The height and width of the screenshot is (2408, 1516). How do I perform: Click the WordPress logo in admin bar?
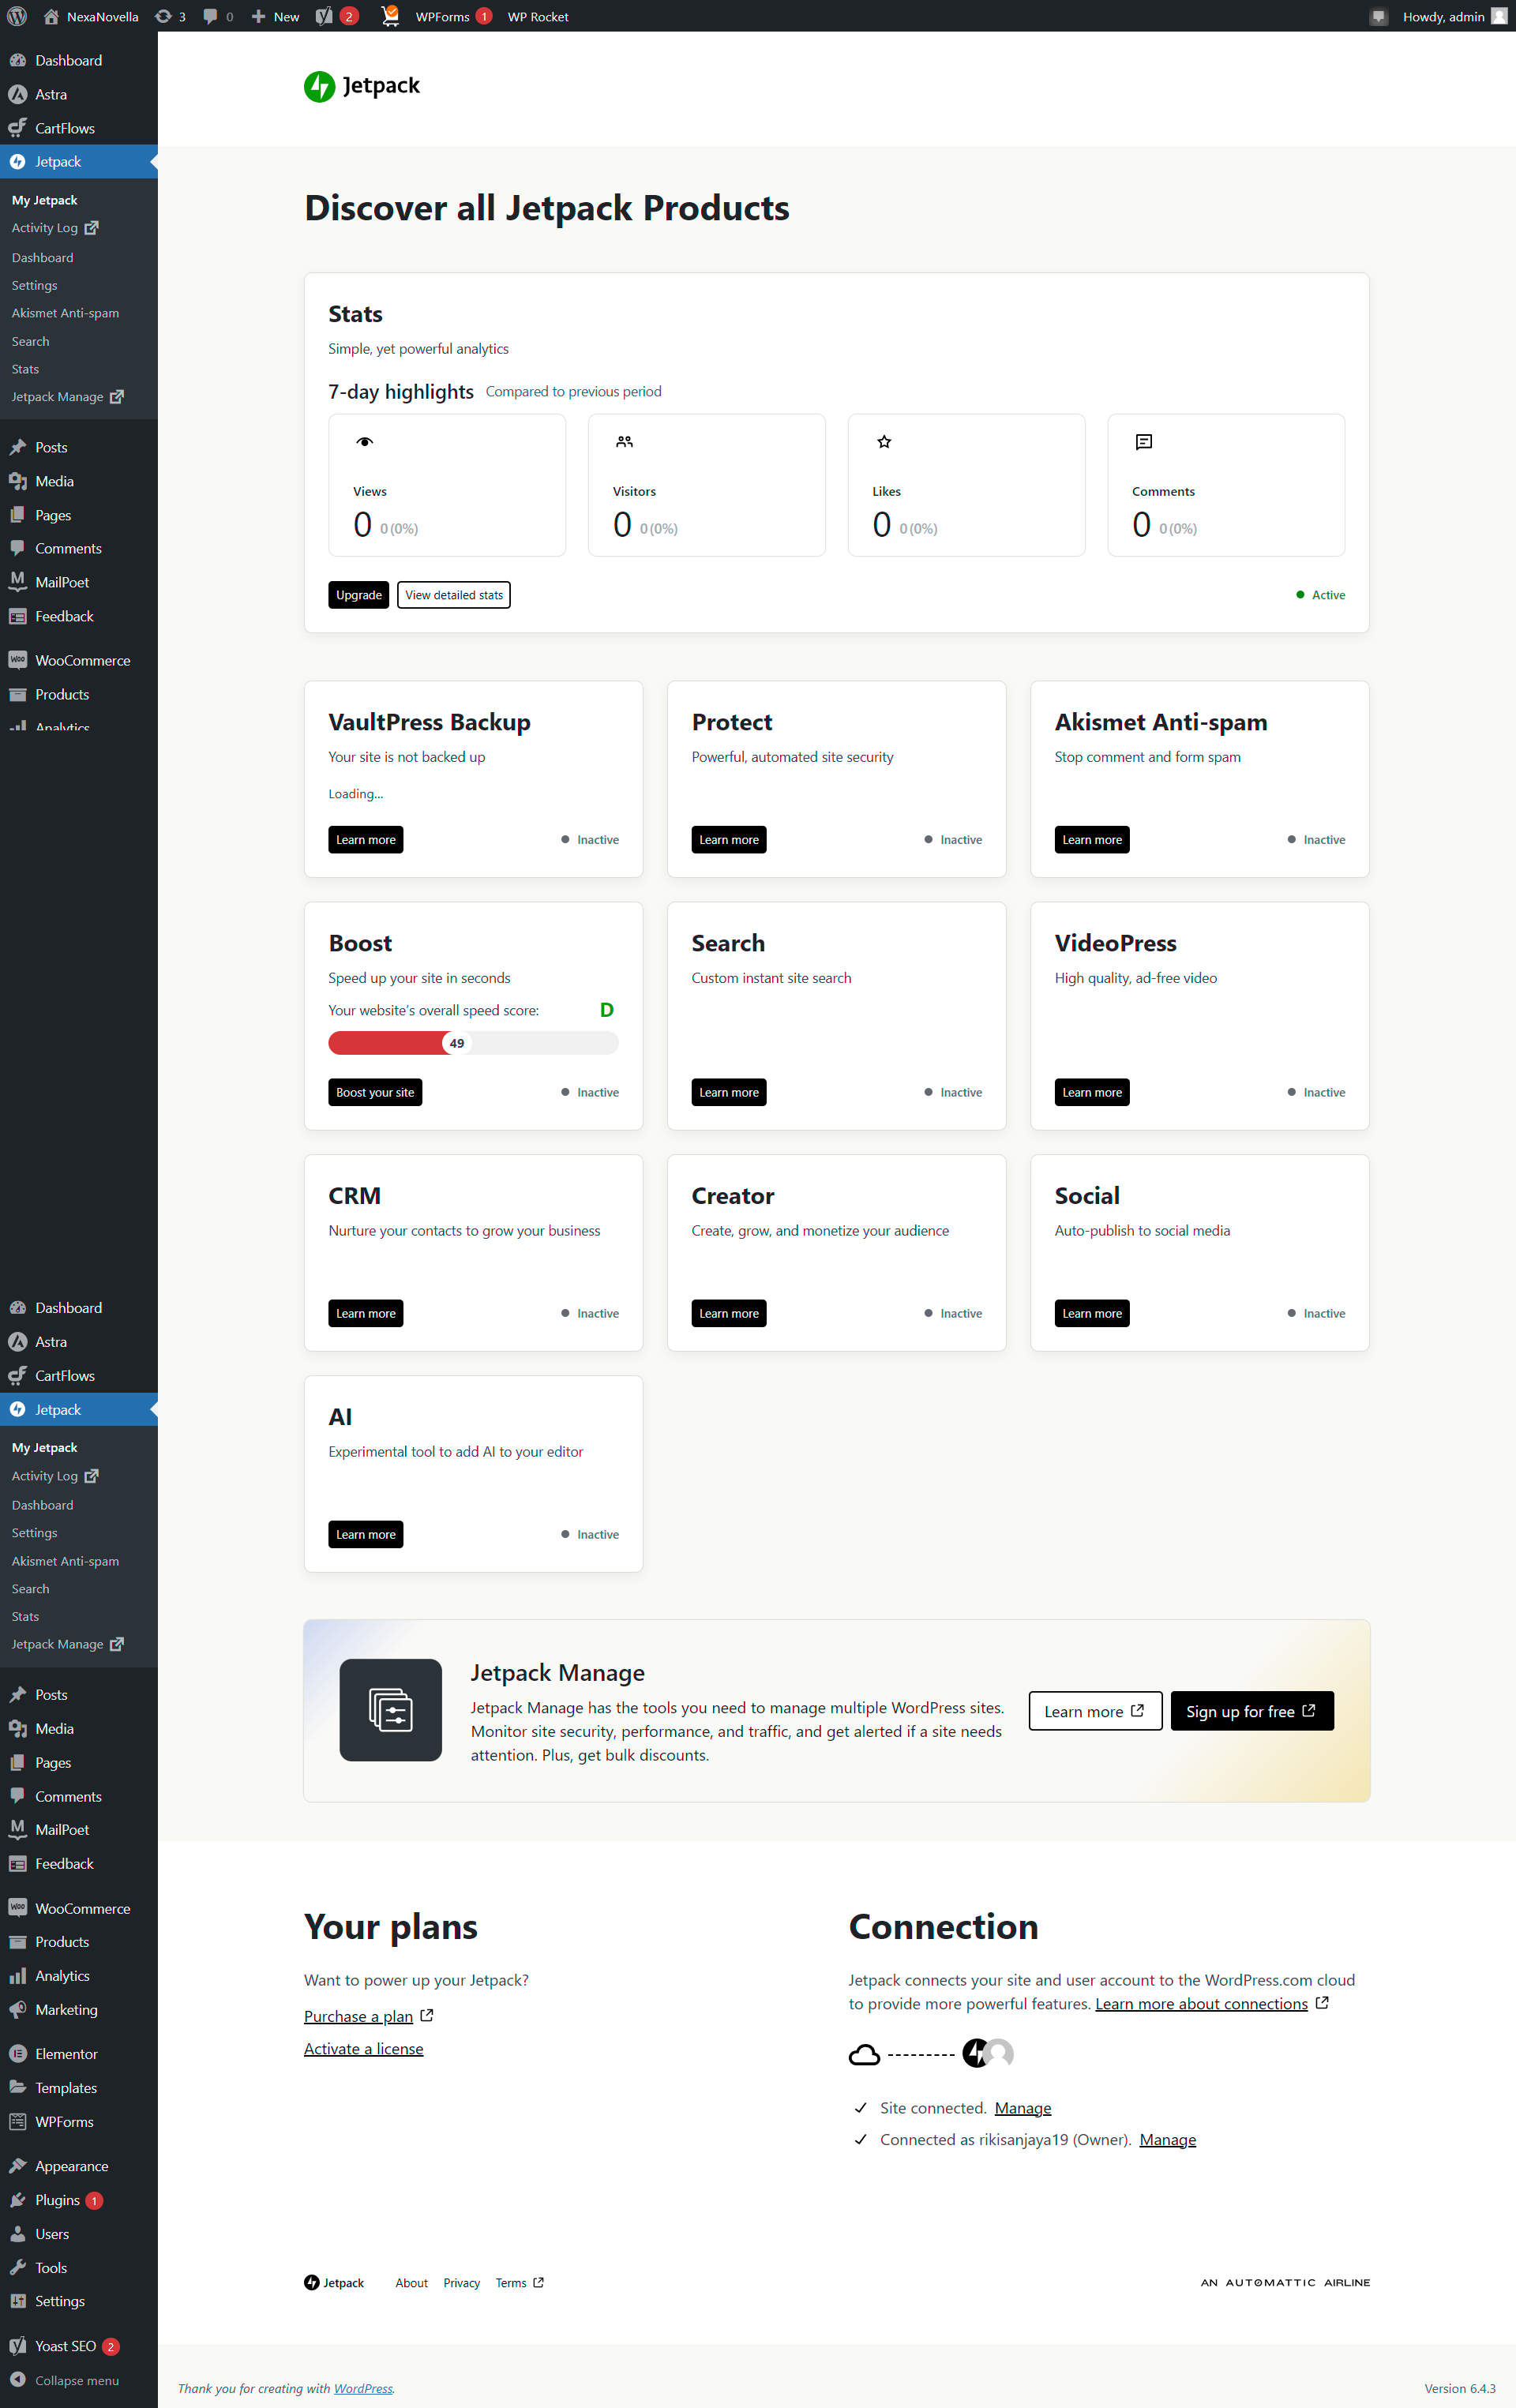[x=17, y=16]
